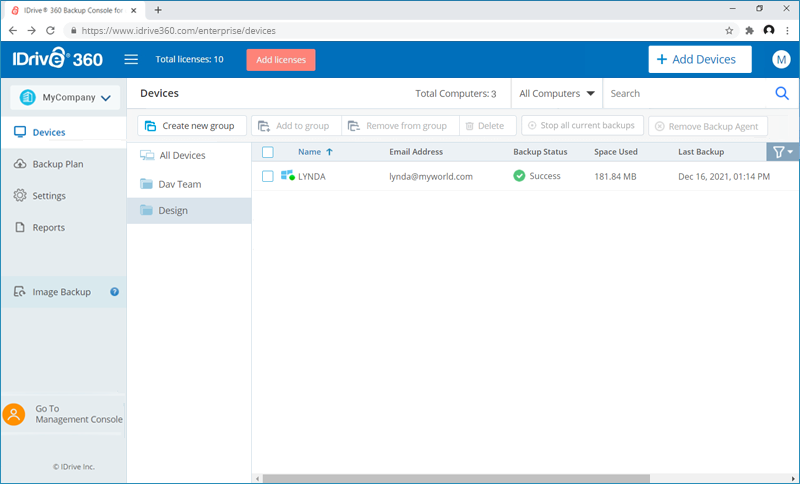Open the user avatar M menu
The image size is (800, 484).
coord(781,59)
